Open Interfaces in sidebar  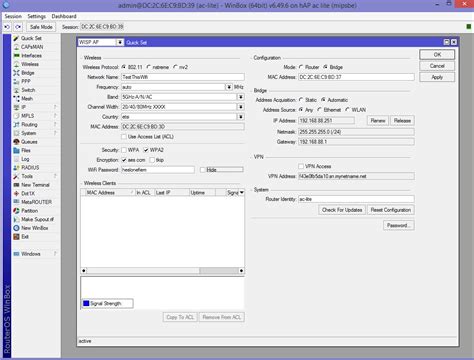pos(31,56)
